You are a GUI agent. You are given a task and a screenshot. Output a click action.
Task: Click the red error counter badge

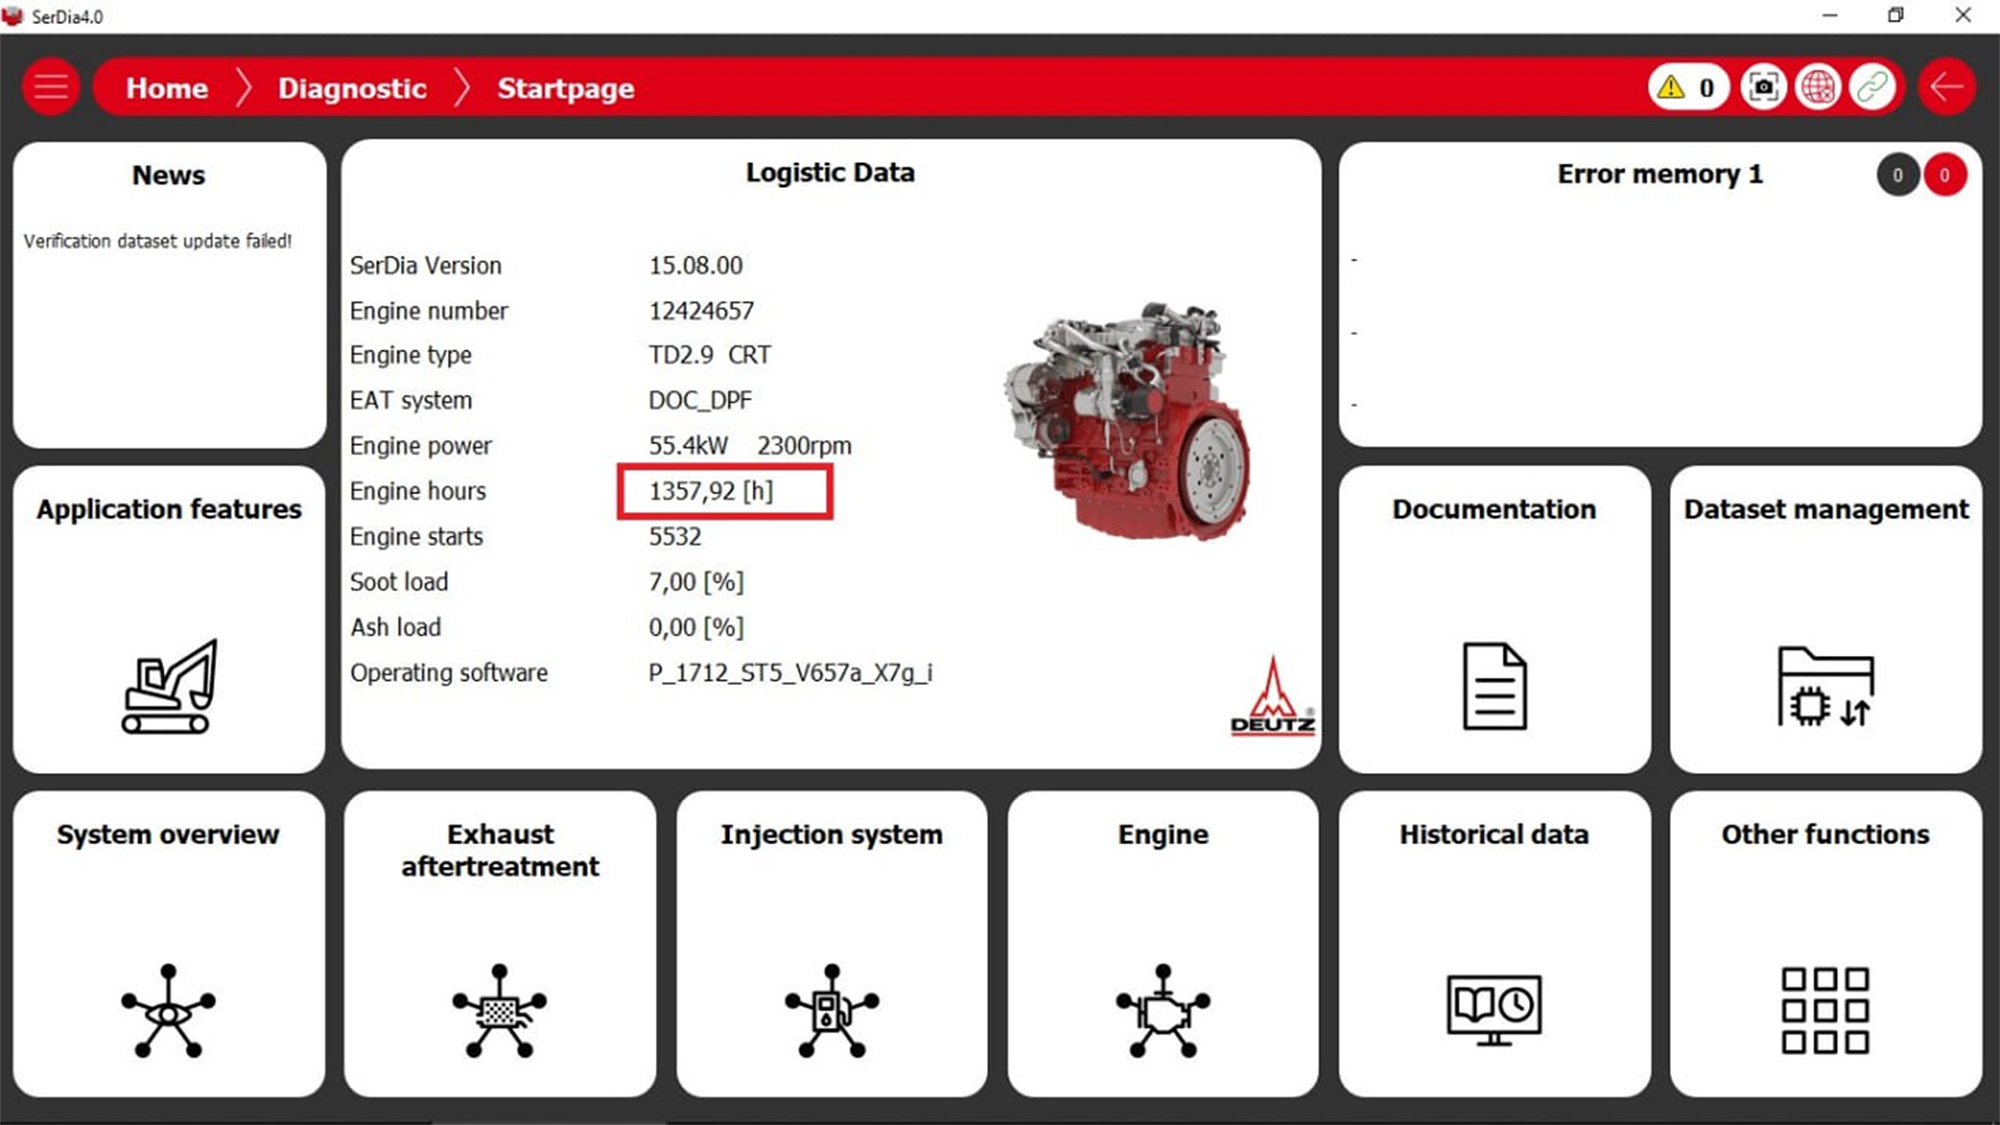pyautogui.click(x=1944, y=175)
